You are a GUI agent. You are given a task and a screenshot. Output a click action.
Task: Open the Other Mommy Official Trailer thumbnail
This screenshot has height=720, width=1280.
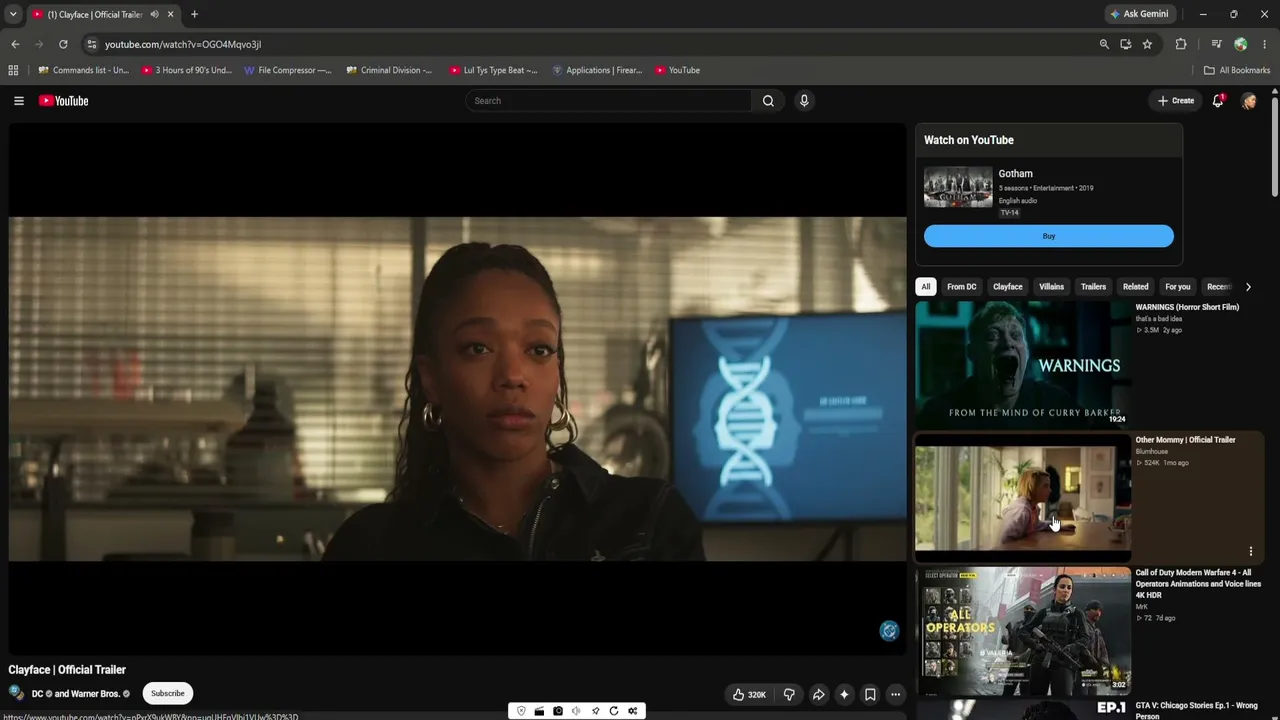[1023, 497]
